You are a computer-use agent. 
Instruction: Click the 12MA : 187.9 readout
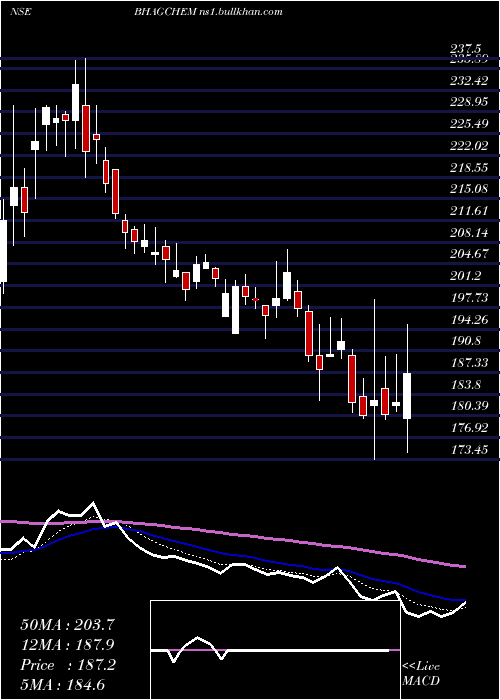point(67,645)
